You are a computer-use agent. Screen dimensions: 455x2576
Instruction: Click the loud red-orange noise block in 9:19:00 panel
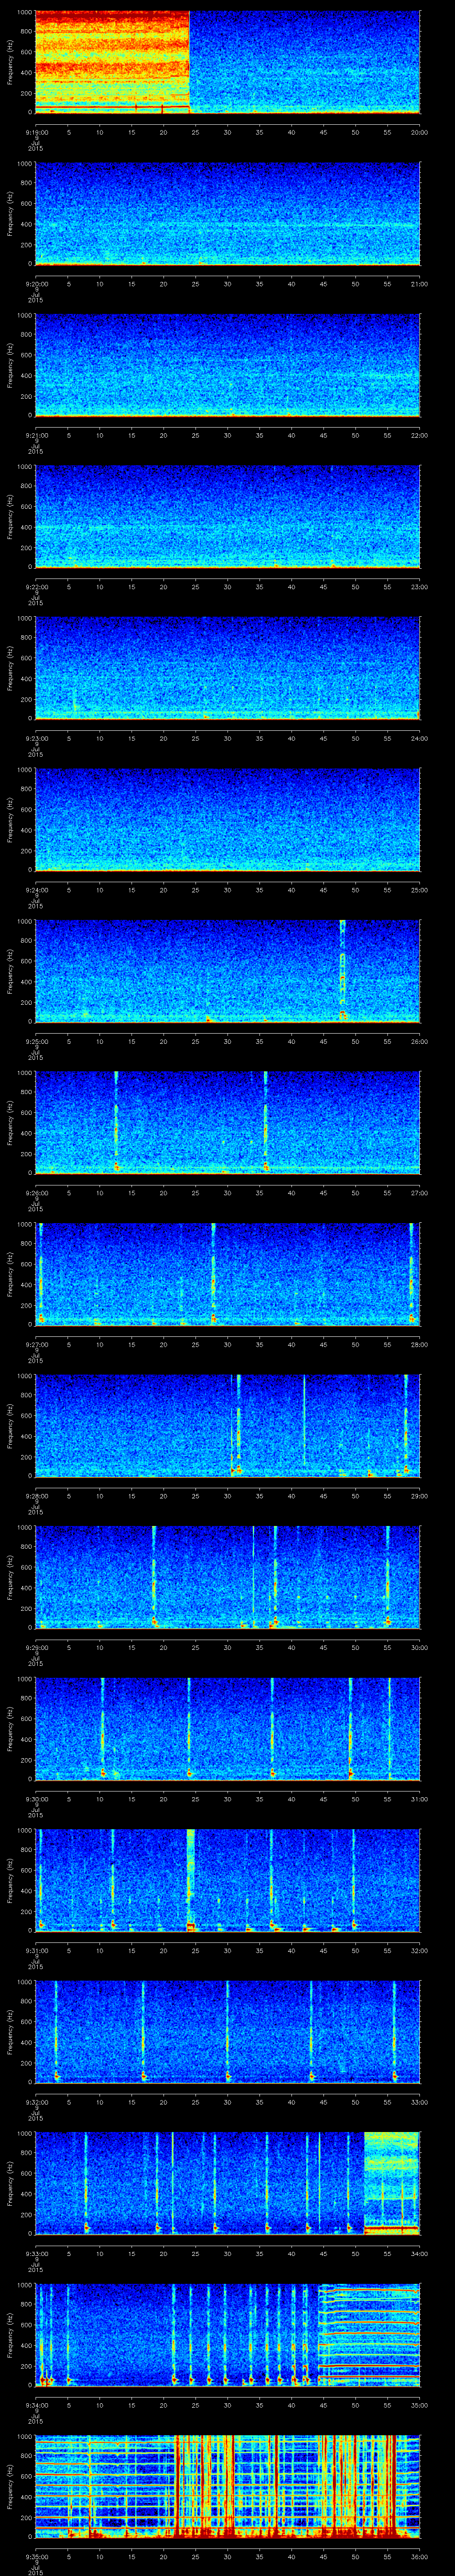(112, 62)
